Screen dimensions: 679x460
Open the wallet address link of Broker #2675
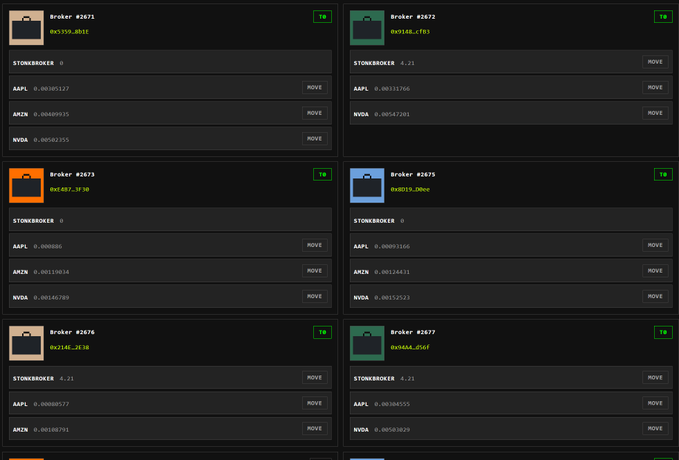tap(410, 189)
